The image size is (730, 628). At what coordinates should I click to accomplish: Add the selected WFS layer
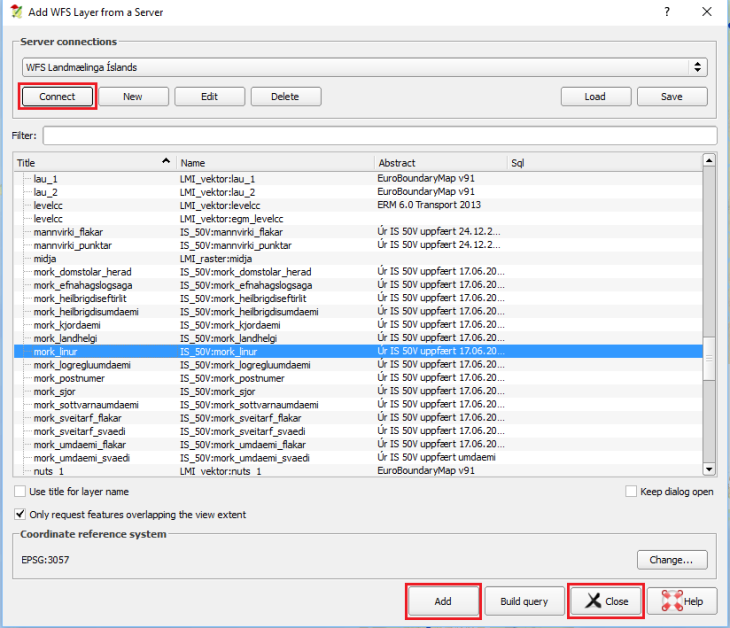[443, 601]
